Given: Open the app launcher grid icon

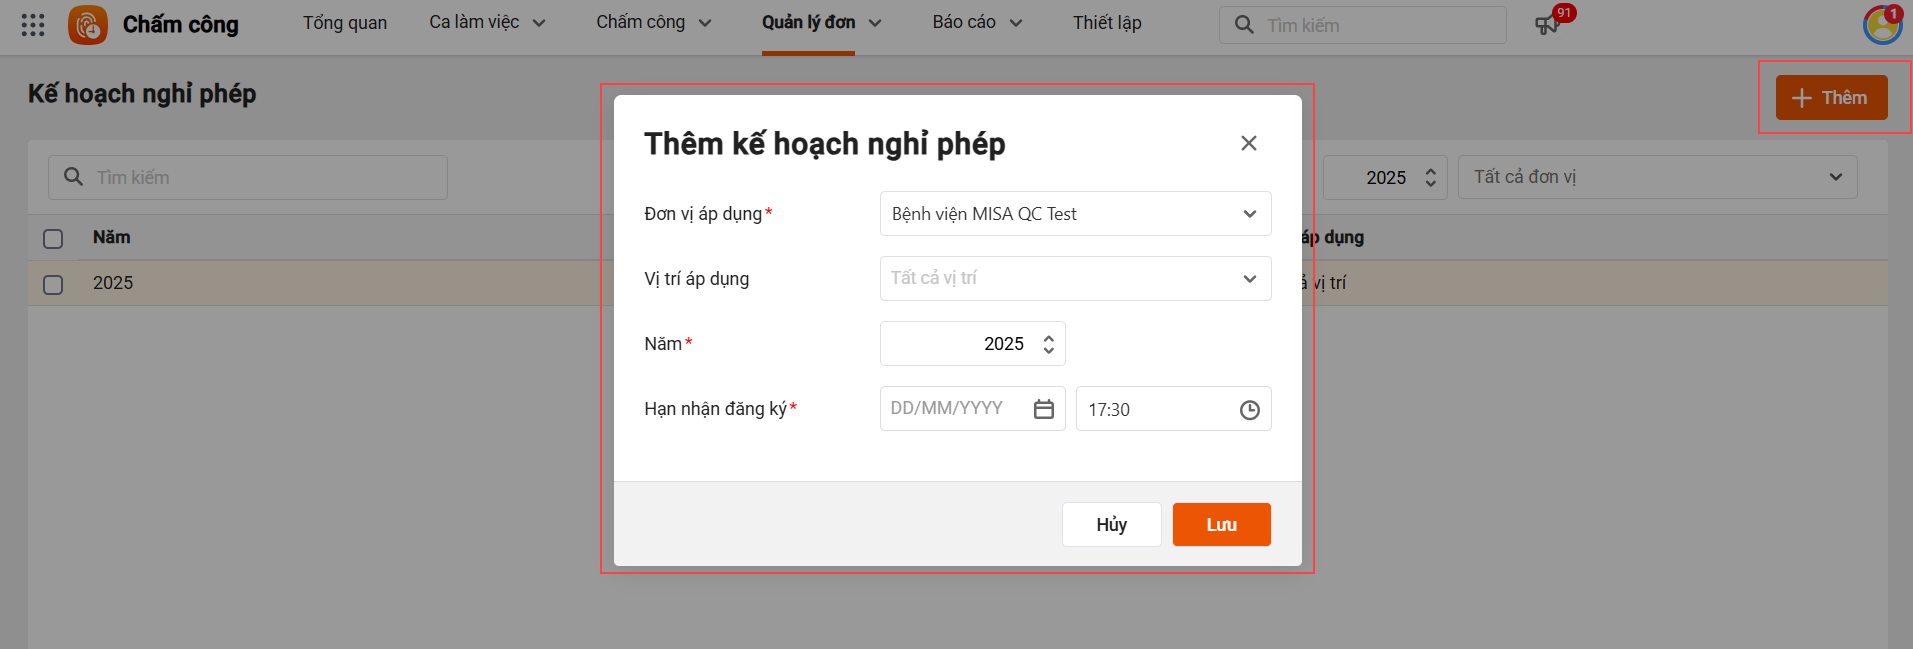Looking at the screenshot, I should tap(33, 25).
